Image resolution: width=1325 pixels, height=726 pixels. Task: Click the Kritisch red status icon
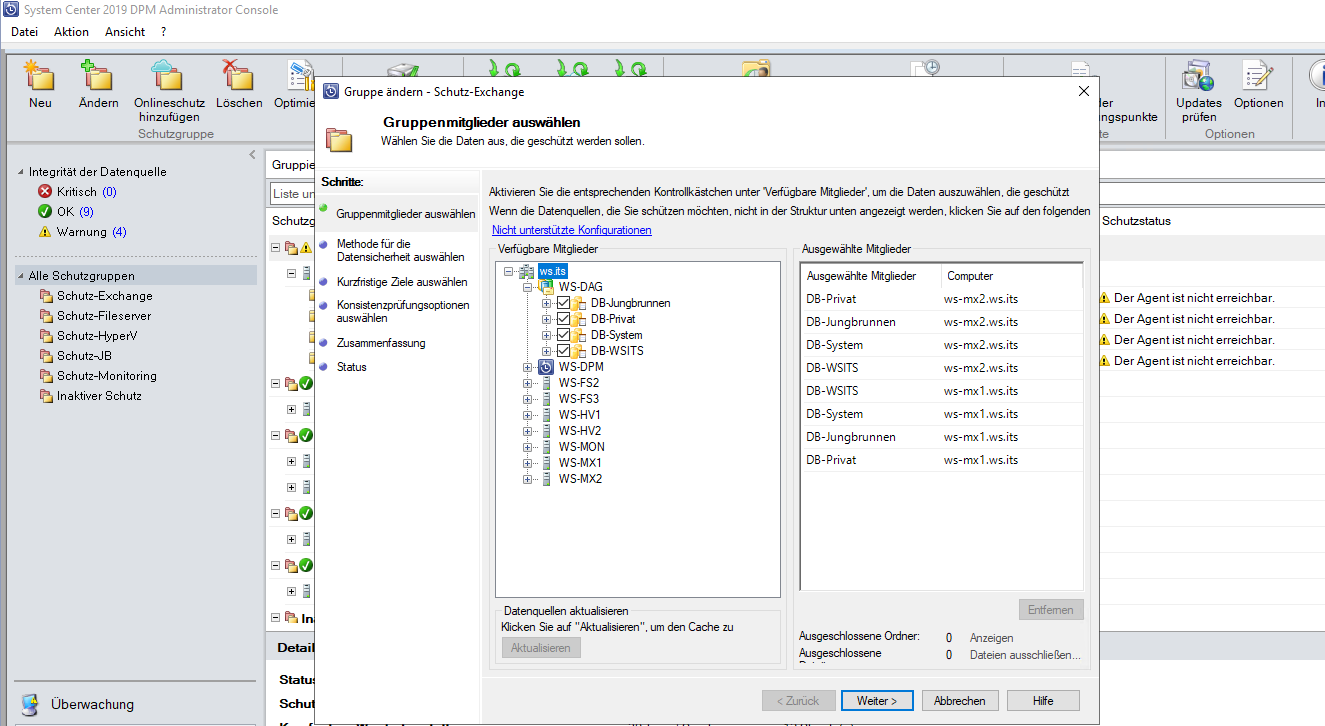pyautogui.click(x=44, y=191)
